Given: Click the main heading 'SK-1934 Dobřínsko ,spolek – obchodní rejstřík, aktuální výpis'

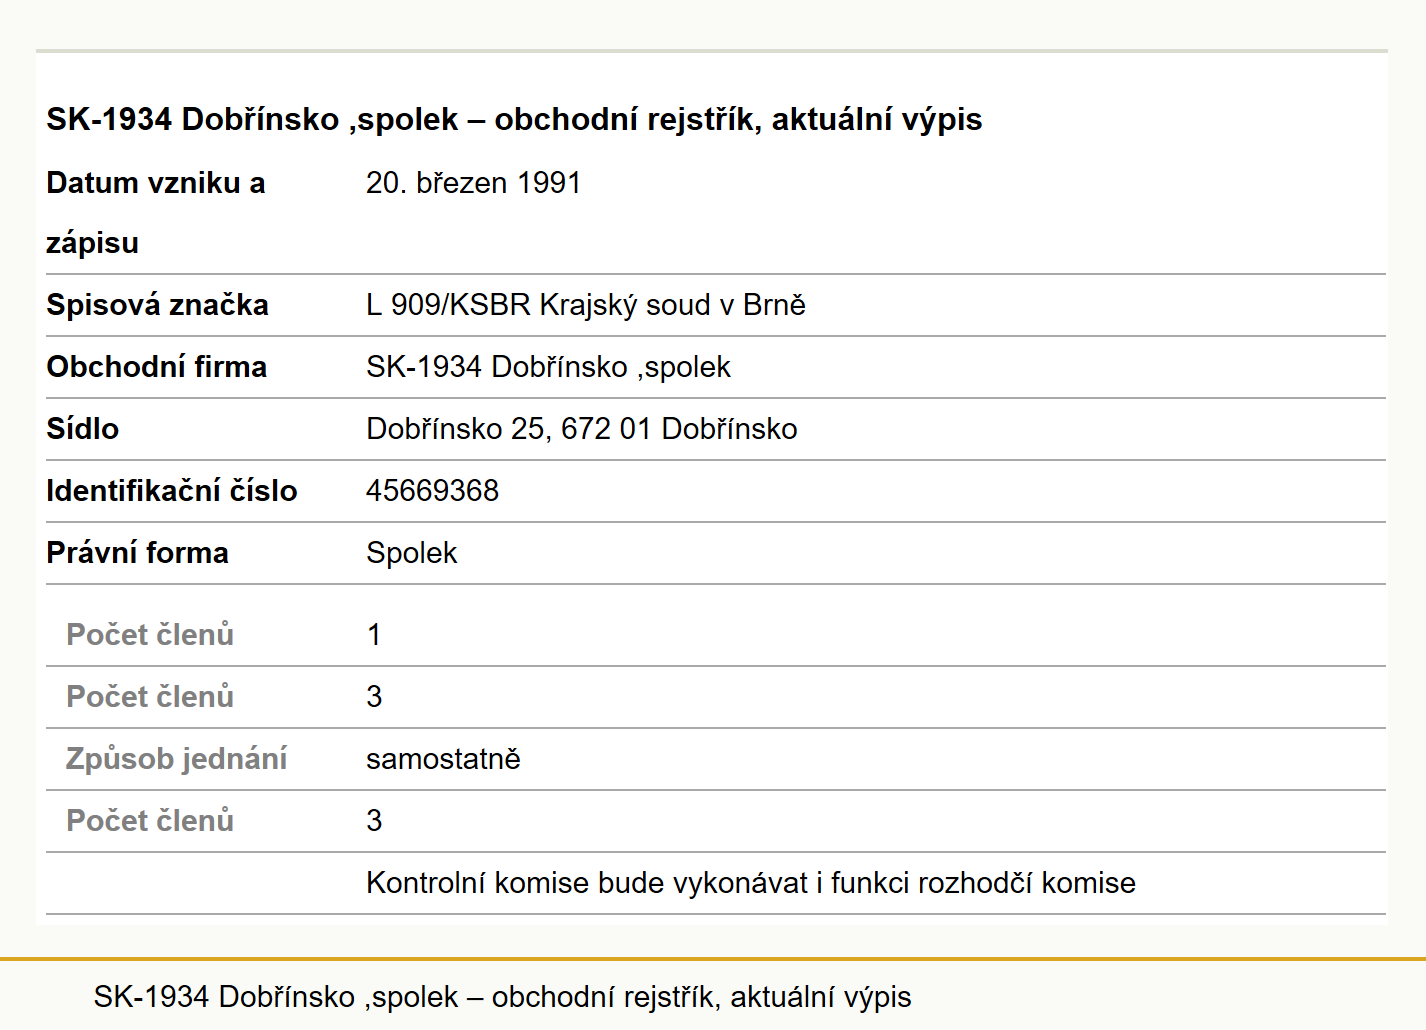Looking at the screenshot, I should pos(514,119).
